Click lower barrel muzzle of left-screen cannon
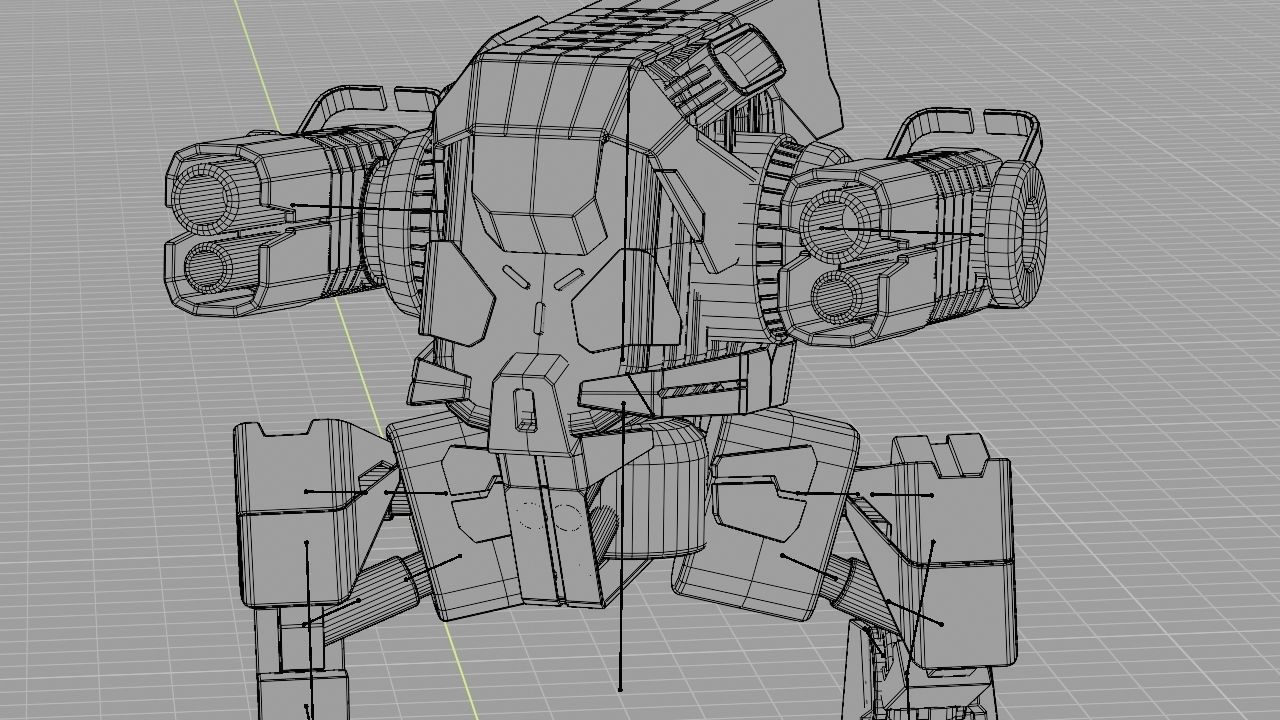This screenshot has width=1280, height=720. (x=207, y=267)
